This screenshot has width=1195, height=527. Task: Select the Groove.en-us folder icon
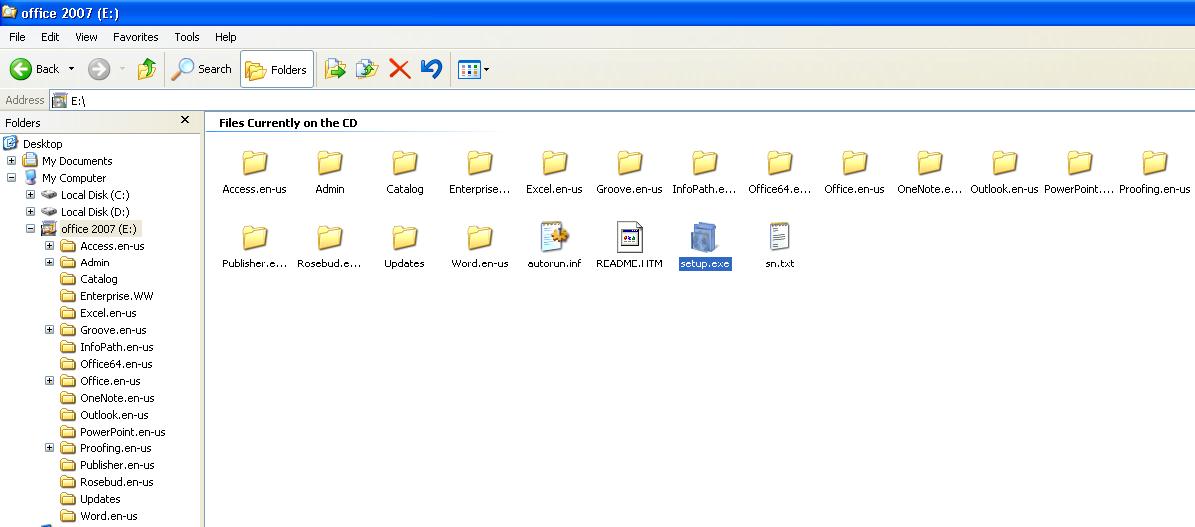[630, 162]
